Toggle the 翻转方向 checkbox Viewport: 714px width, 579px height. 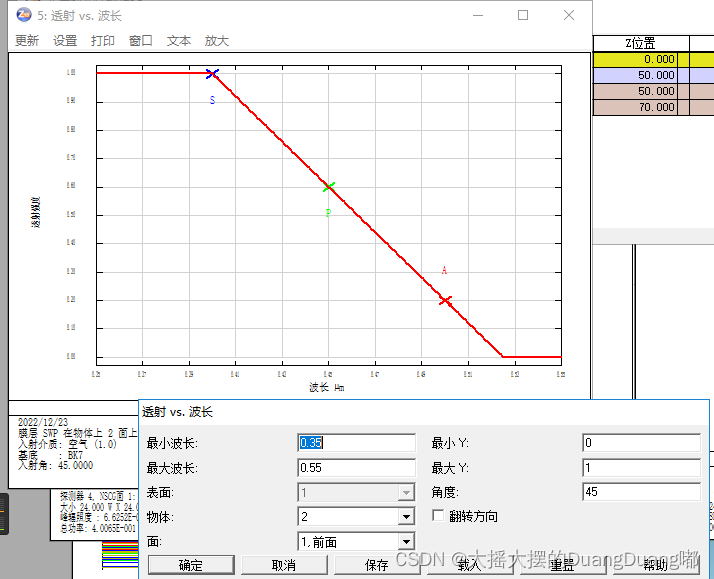tap(438, 516)
